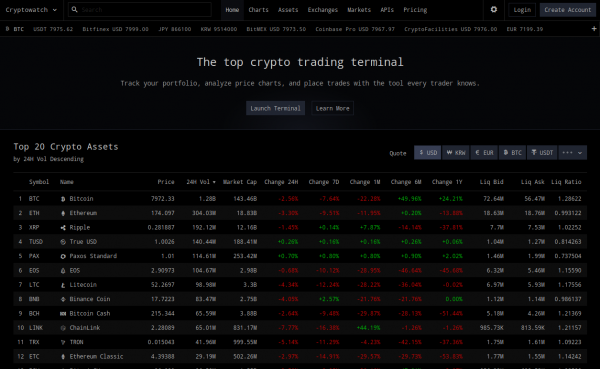Open the Ethereum Classic name link
This screenshot has height=369, width=600.
pyautogui.click(x=96, y=356)
